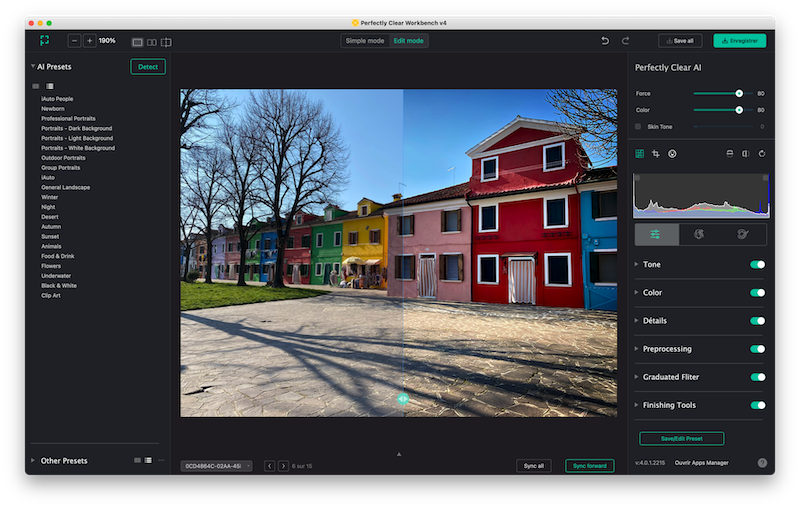The height and width of the screenshot is (508, 800).
Task: Expand the Tone section
Action: [636, 264]
